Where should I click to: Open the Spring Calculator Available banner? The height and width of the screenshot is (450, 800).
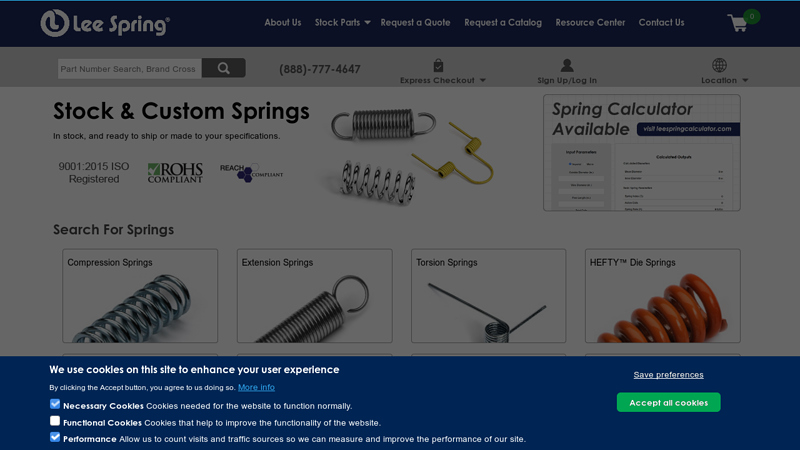pyautogui.click(x=641, y=152)
